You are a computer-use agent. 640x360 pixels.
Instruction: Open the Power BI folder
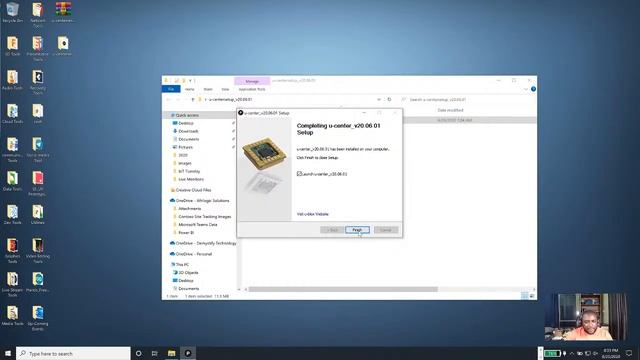(x=186, y=233)
